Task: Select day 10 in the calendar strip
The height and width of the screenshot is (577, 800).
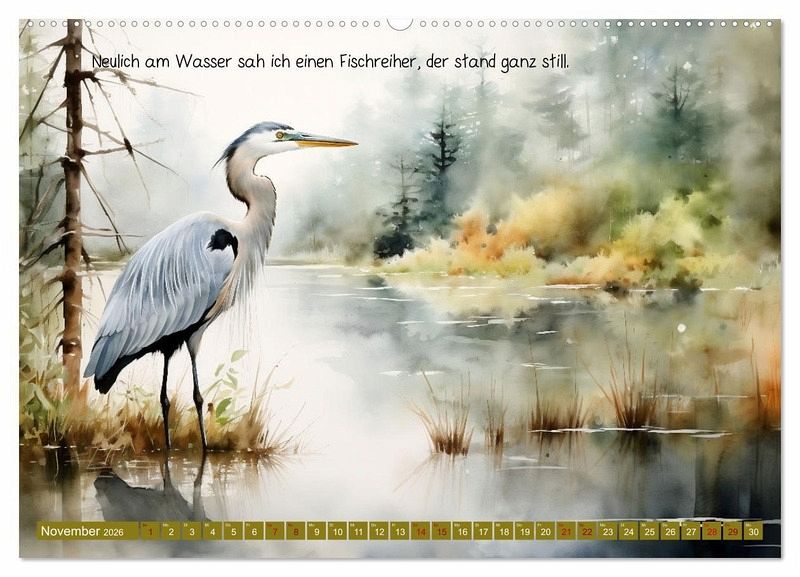Action: tap(338, 531)
